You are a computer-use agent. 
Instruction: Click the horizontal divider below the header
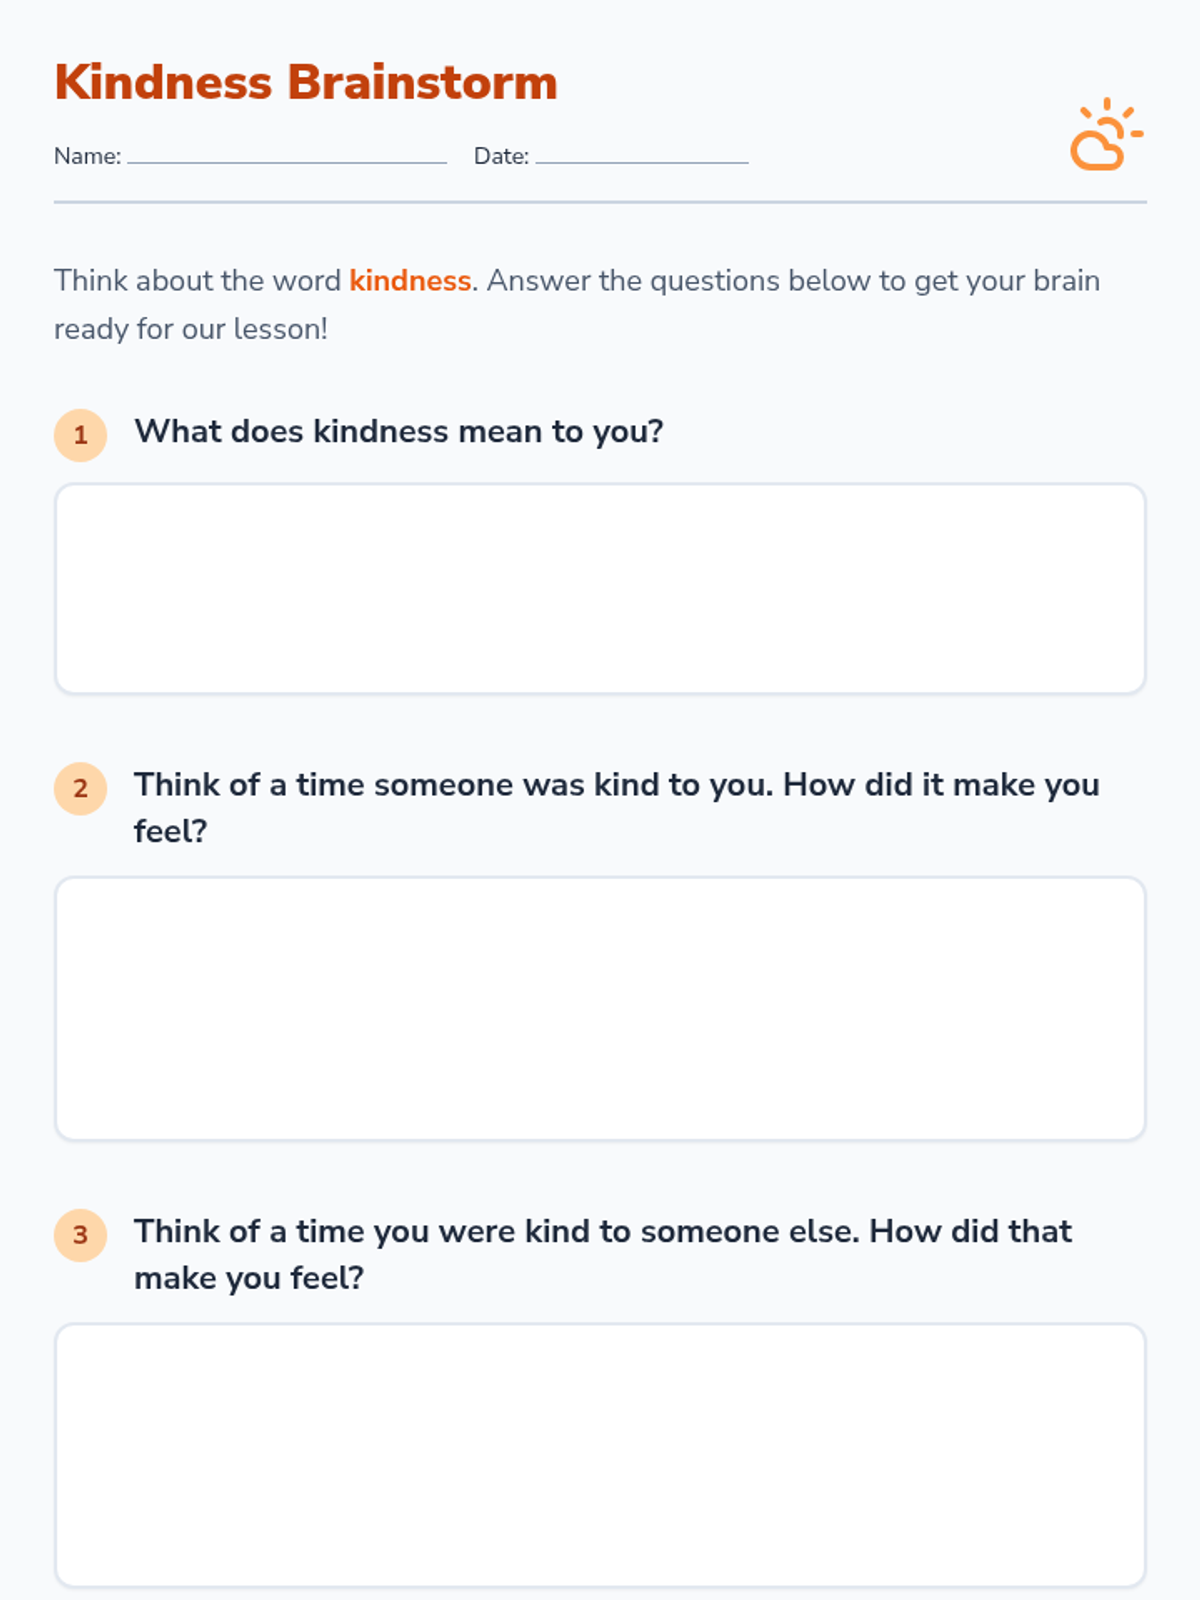600,202
